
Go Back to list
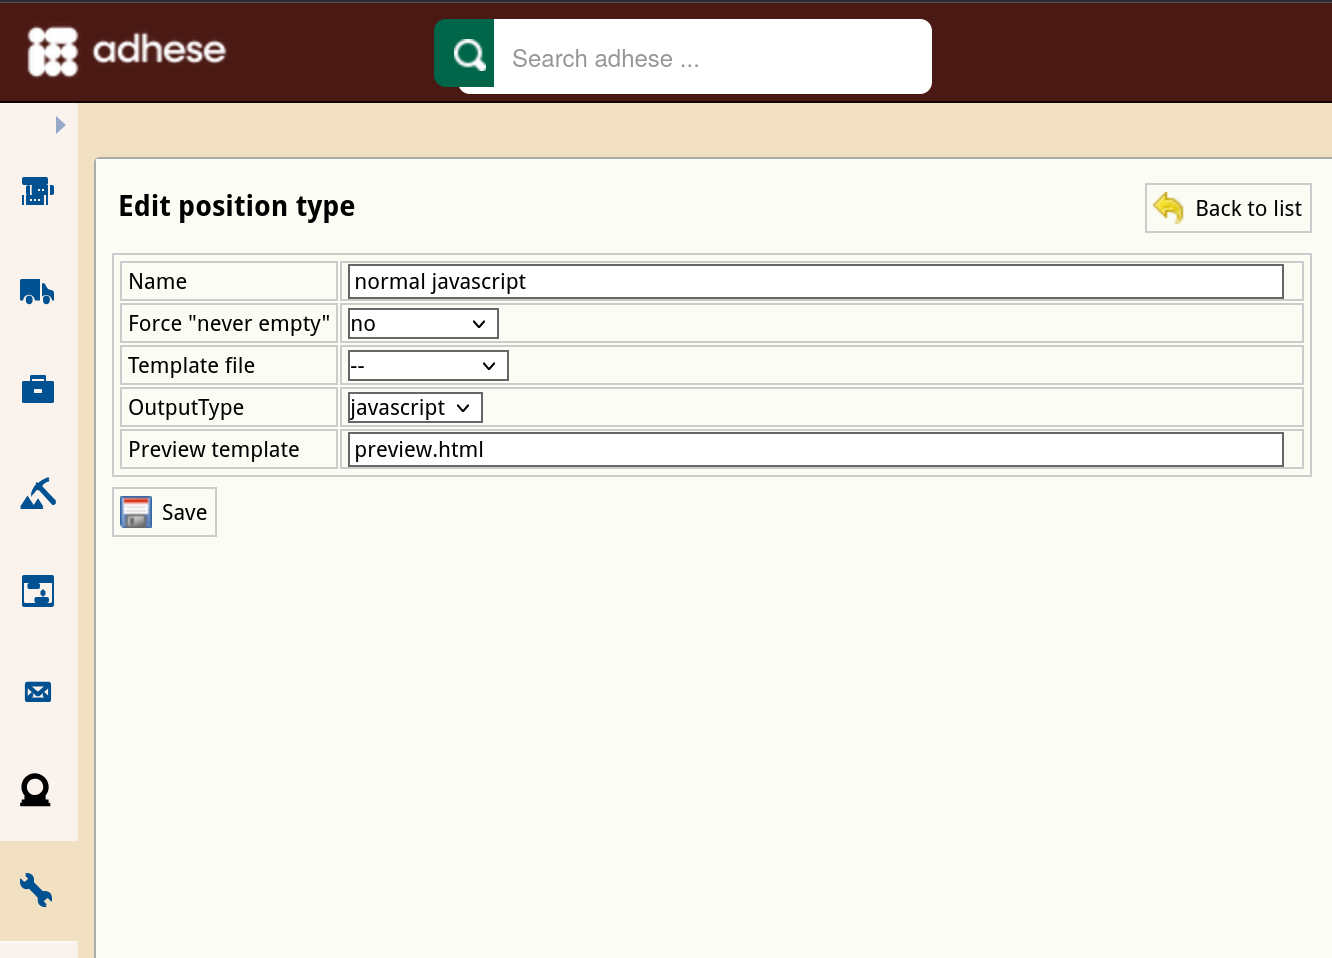tap(1228, 208)
